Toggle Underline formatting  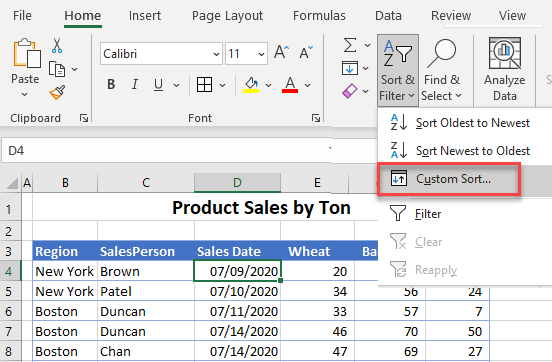158,85
